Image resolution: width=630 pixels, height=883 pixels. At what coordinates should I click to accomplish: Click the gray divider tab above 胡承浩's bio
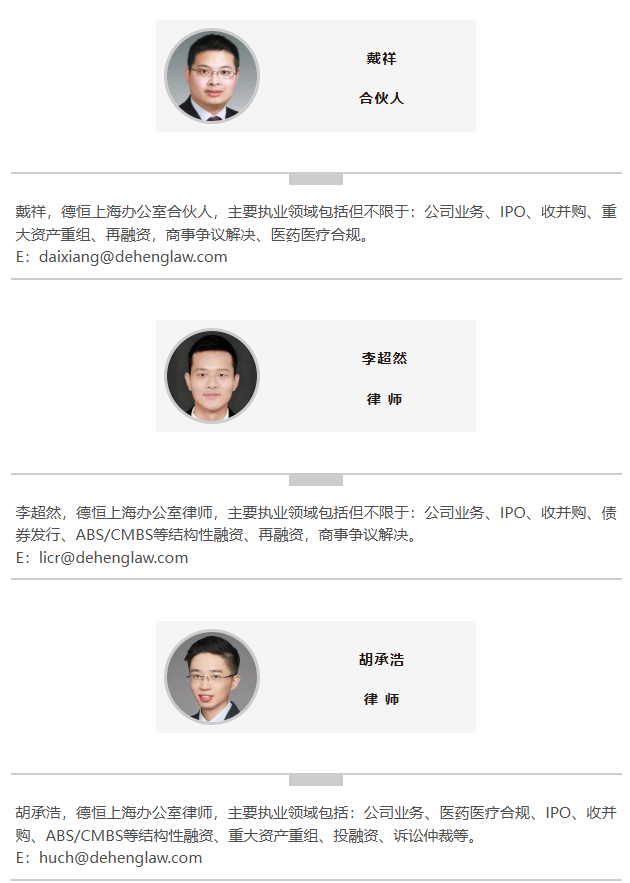tap(316, 780)
